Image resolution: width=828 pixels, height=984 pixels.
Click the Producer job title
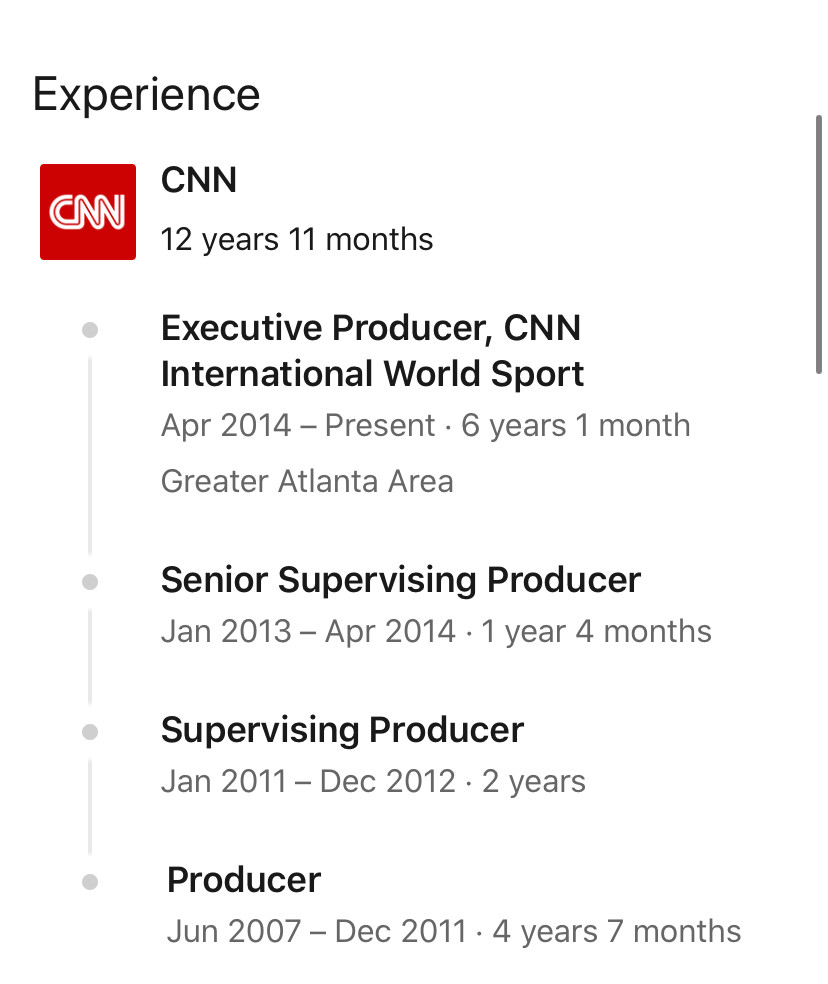point(244,880)
